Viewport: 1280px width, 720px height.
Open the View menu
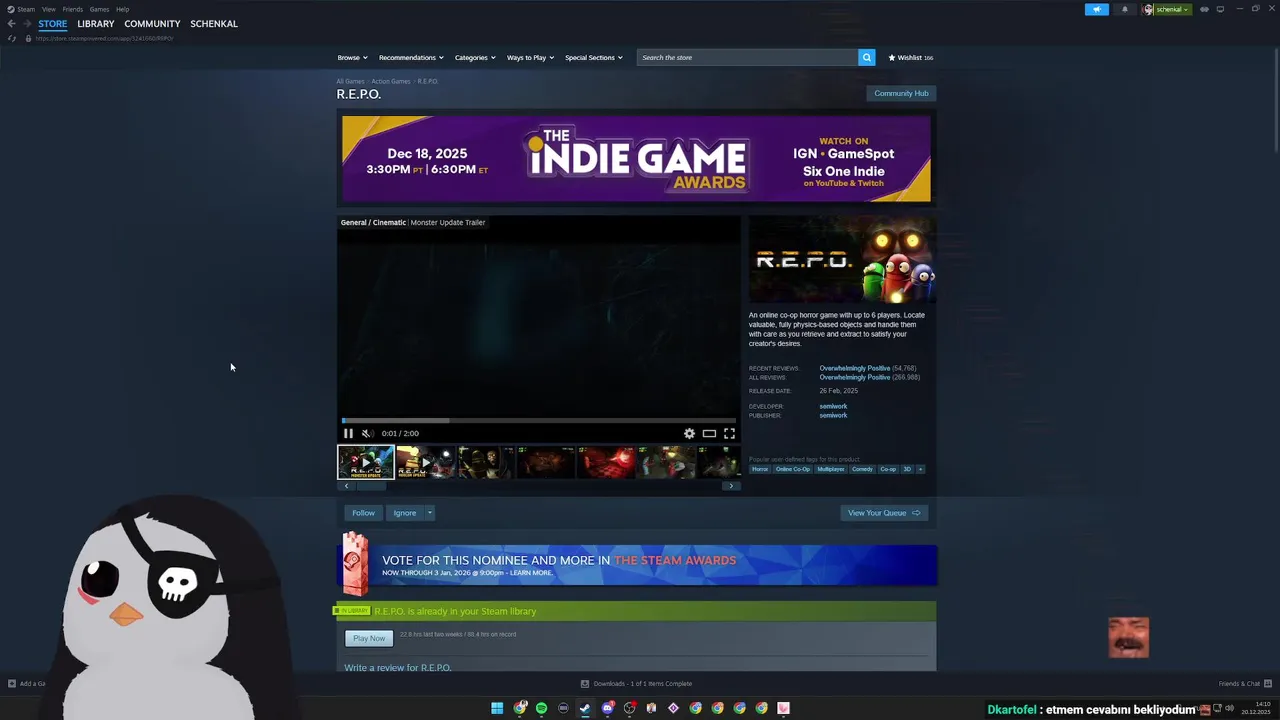[x=48, y=9]
